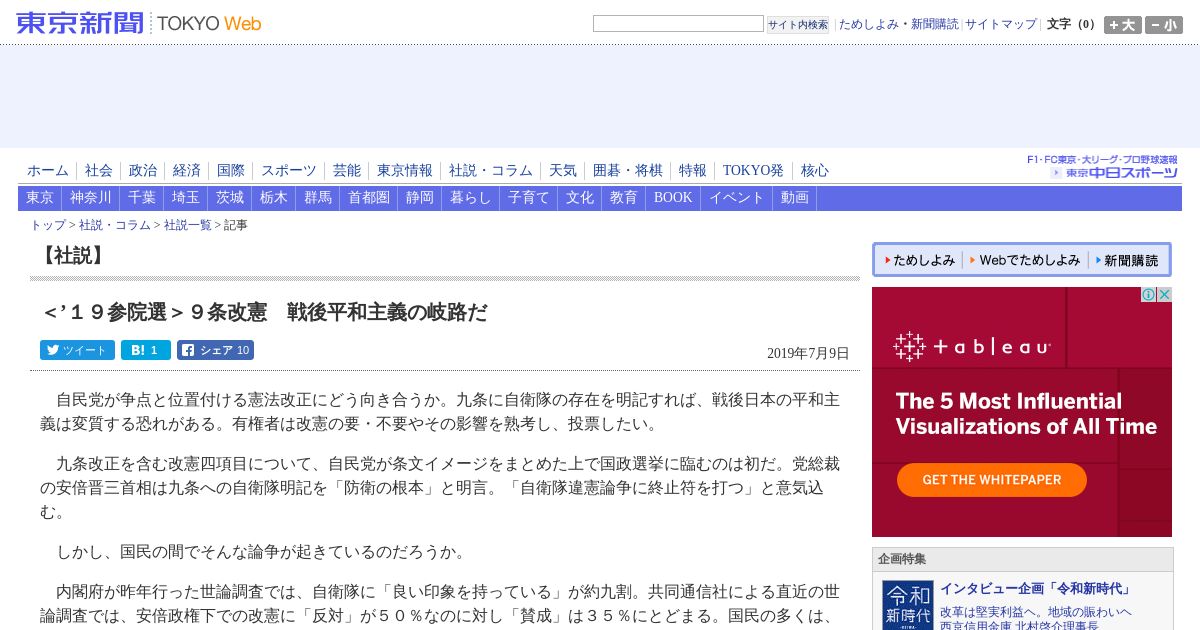
Task: Open 教育 in the blue bar
Action: coord(624,198)
